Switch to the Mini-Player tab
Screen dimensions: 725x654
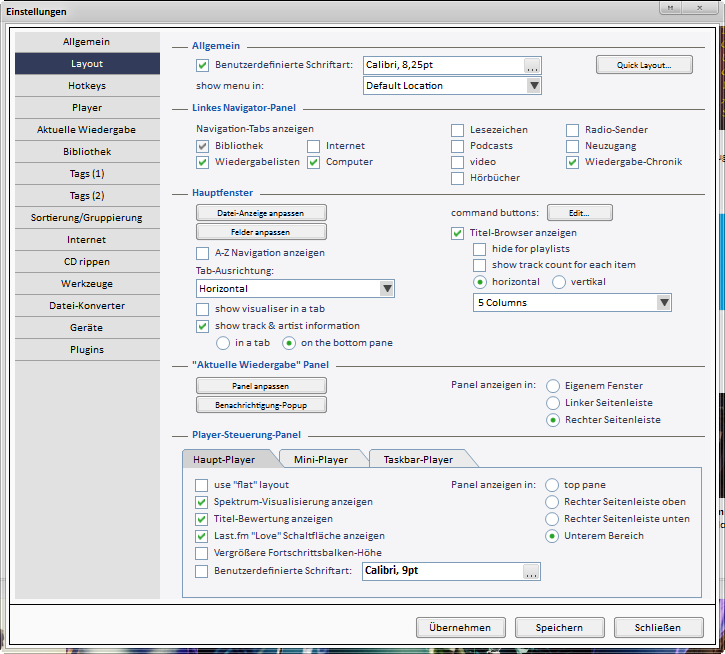(x=321, y=460)
